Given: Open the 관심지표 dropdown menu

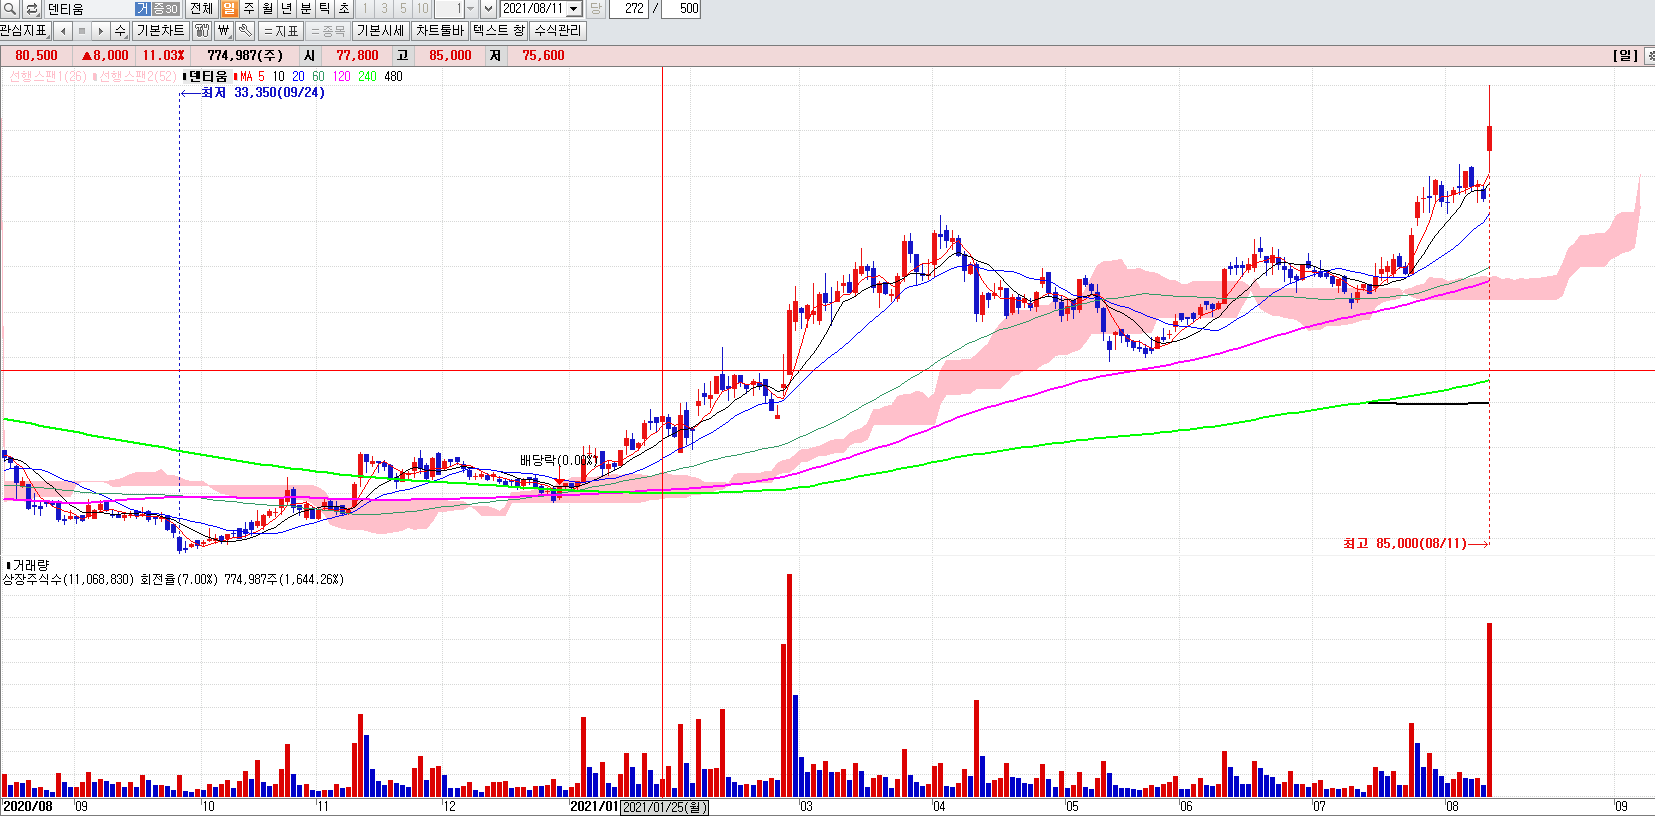Looking at the screenshot, I should tap(24, 31).
